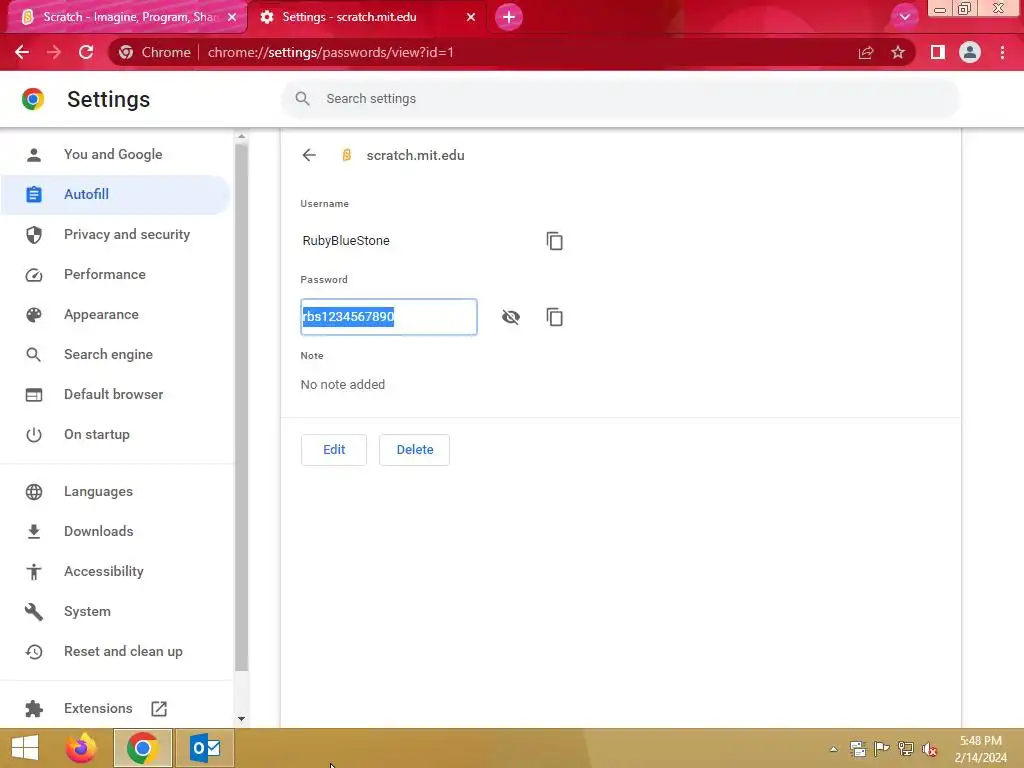
Task: Click the magnifier icon in the settings search
Action: pyautogui.click(x=302, y=99)
